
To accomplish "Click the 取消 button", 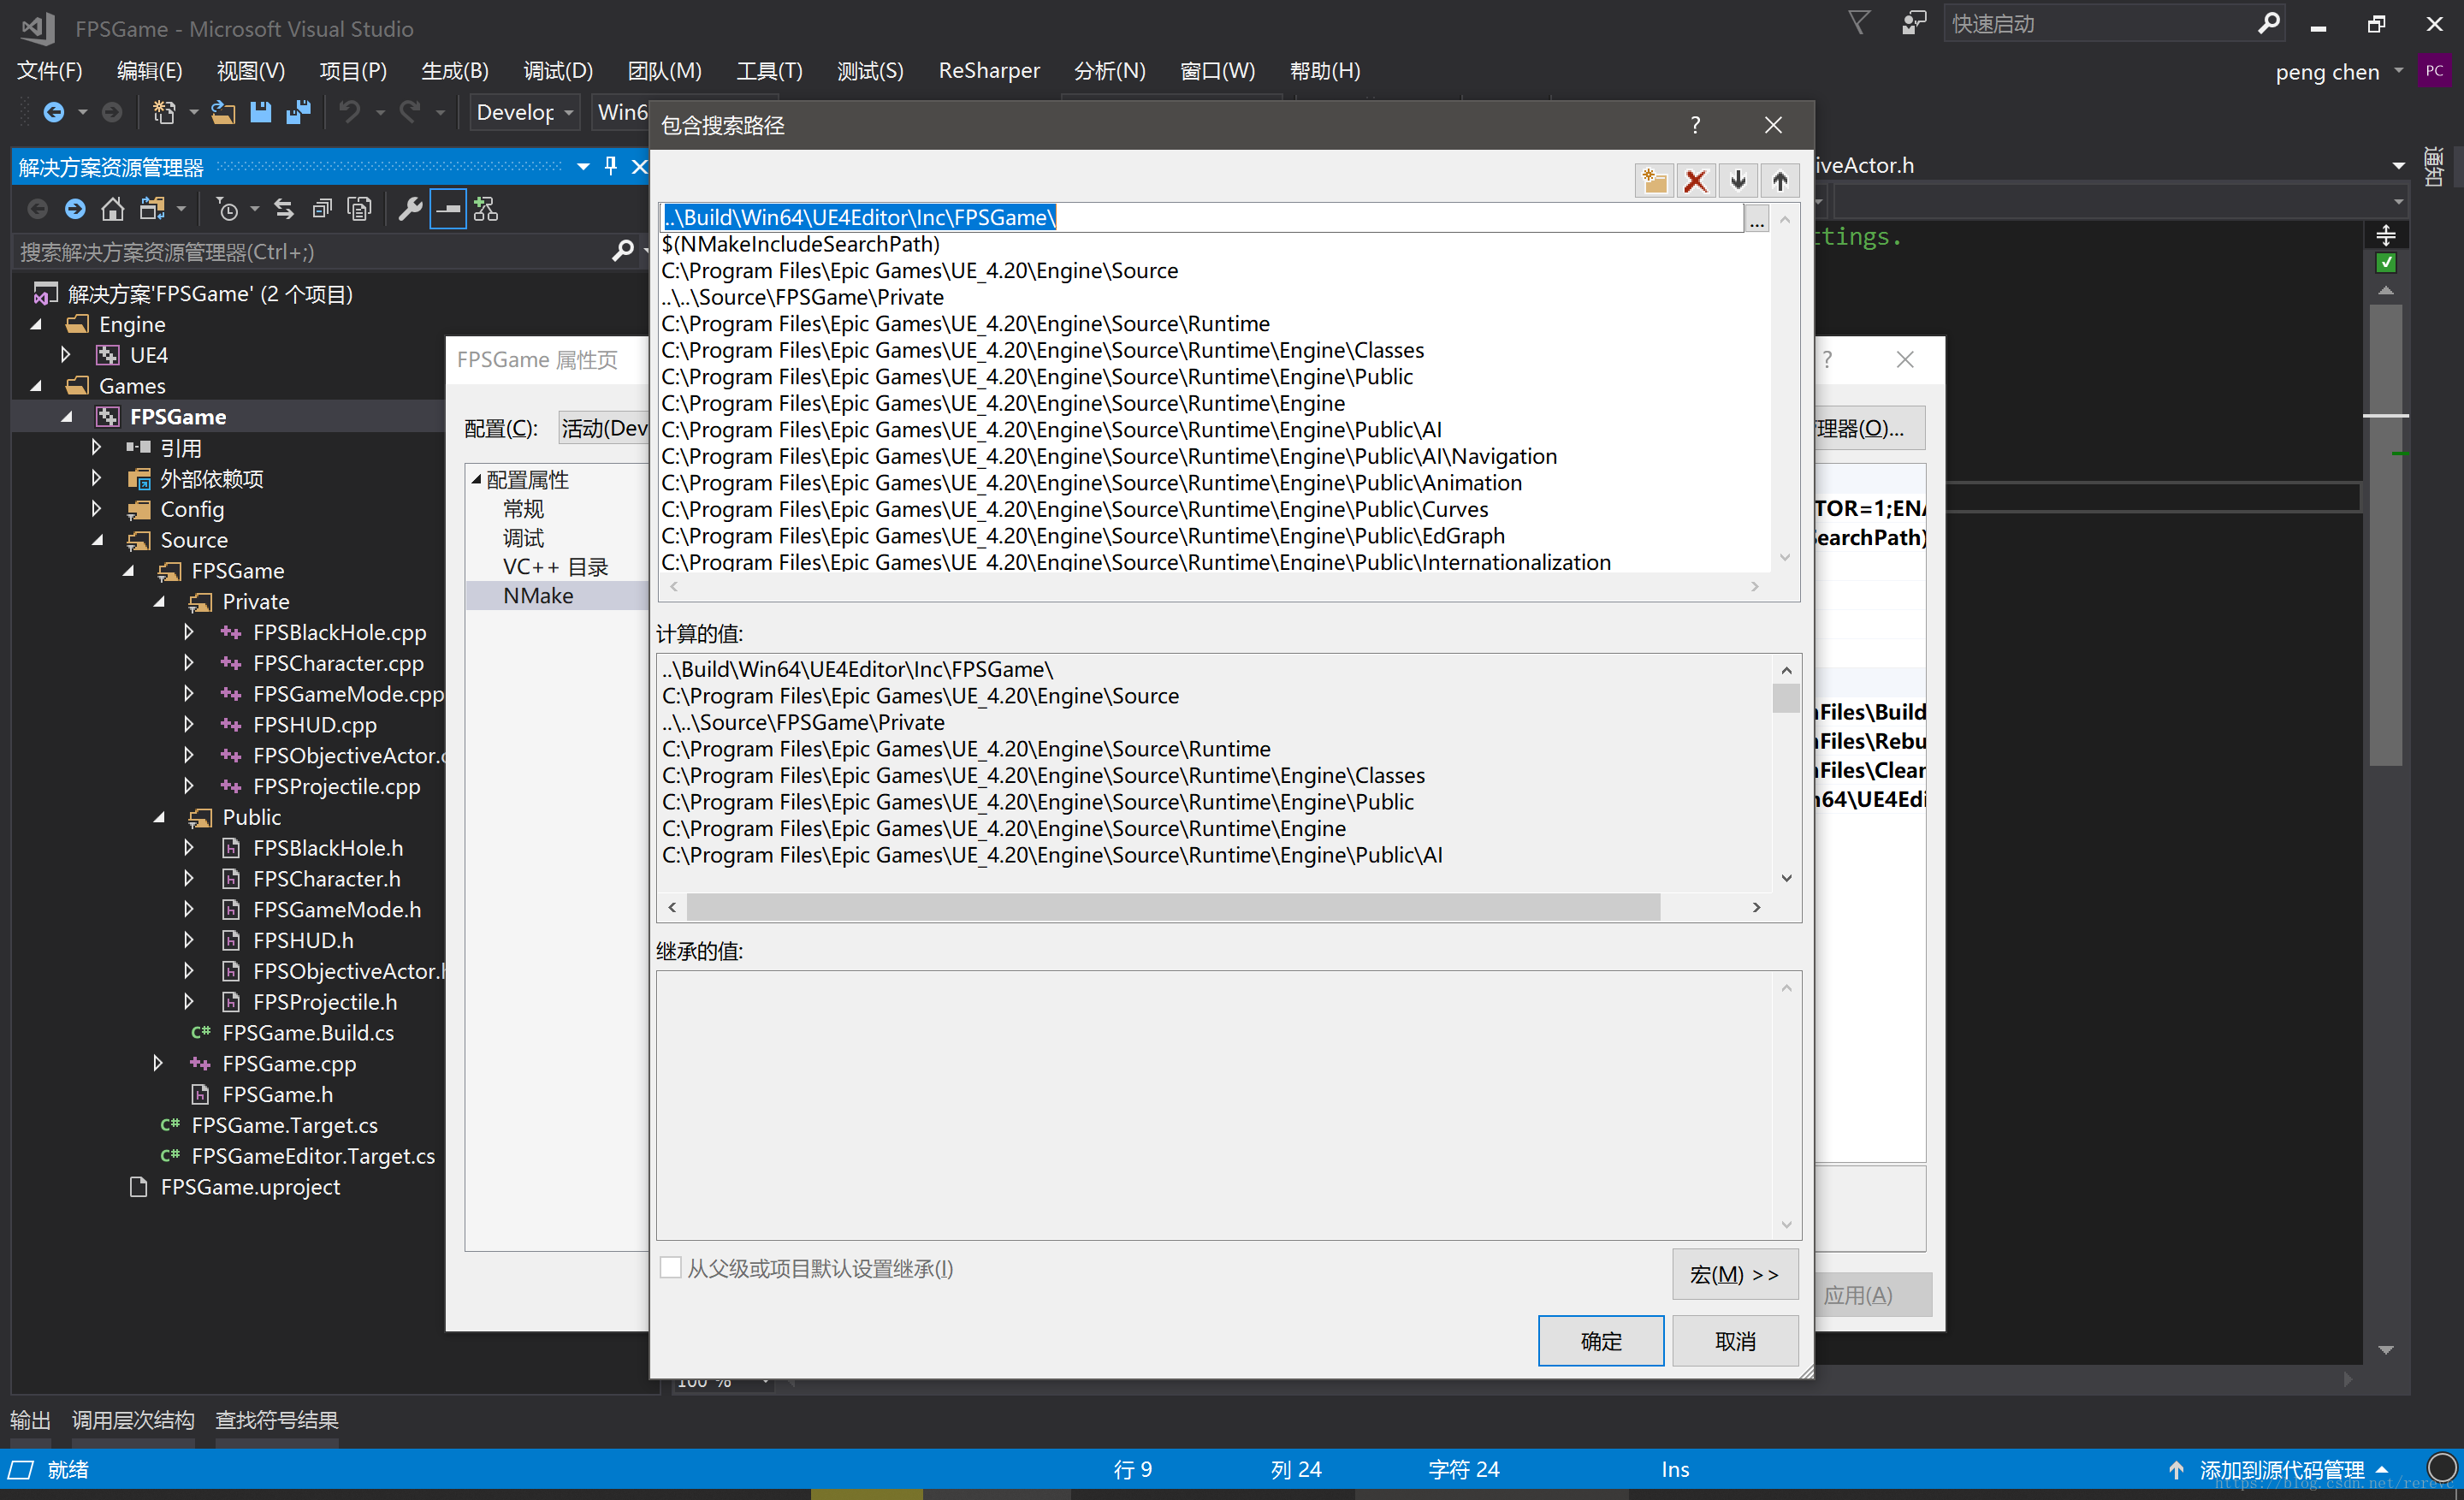I will 1735,1341.
